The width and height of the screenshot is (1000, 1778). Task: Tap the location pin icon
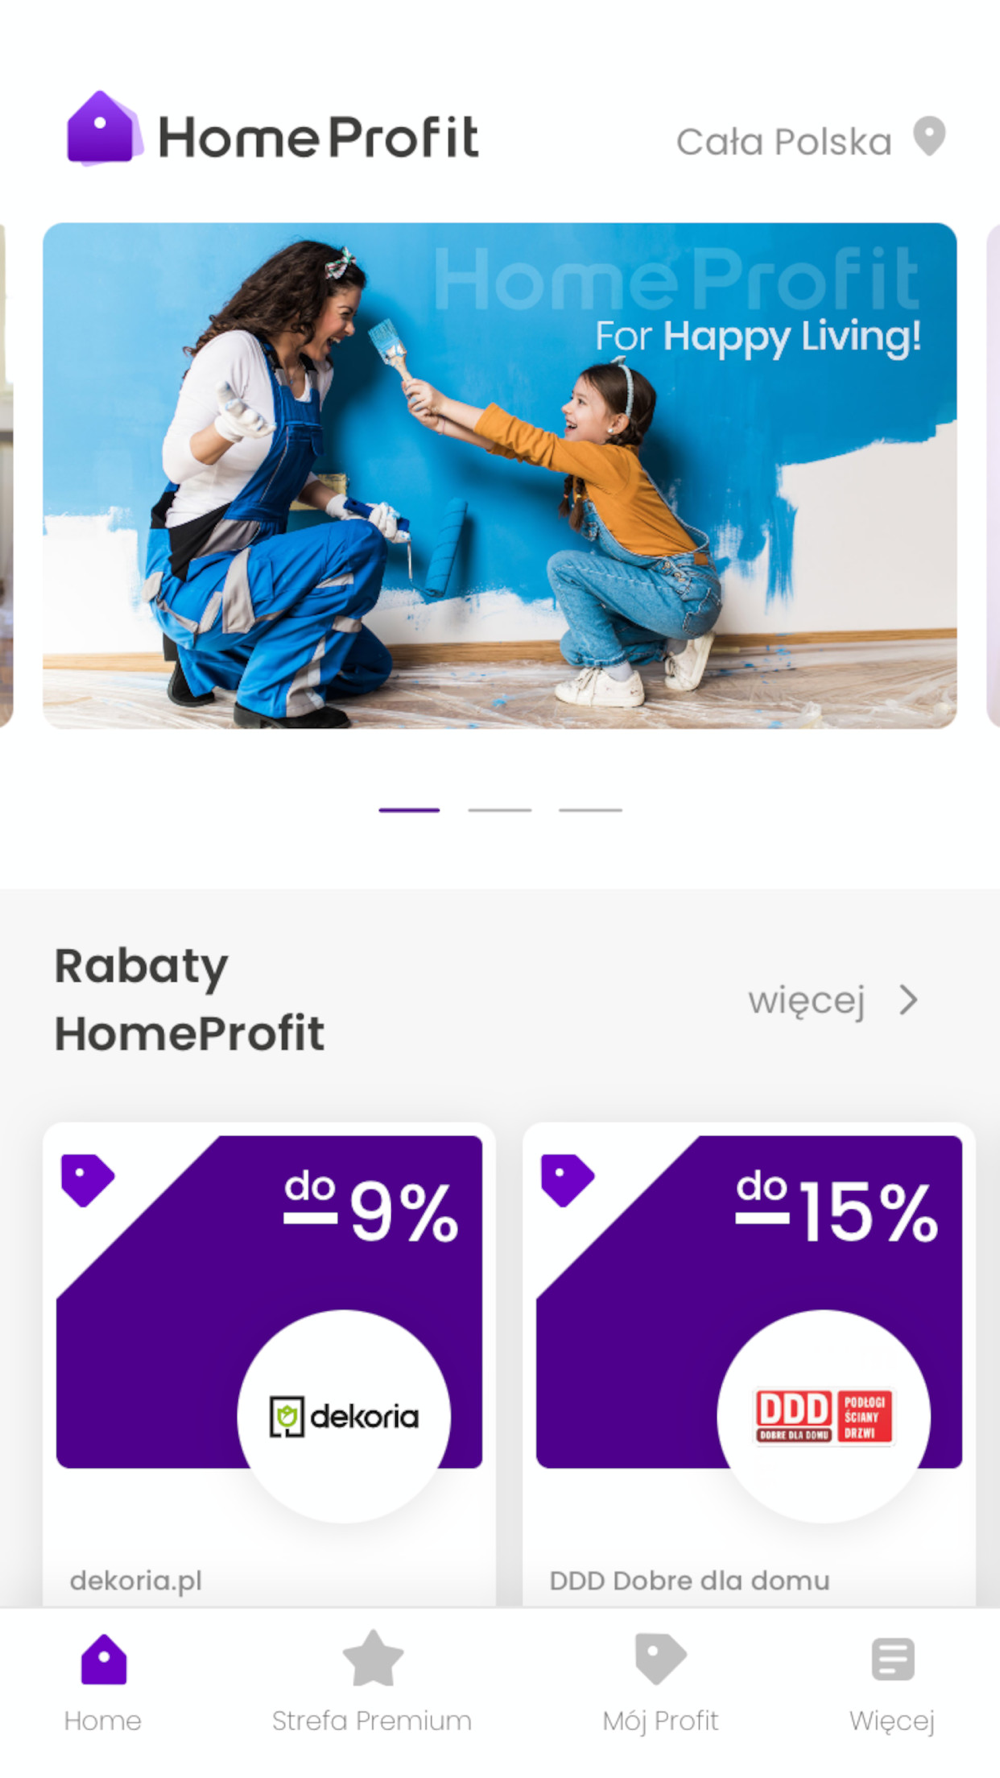pyautogui.click(x=929, y=136)
